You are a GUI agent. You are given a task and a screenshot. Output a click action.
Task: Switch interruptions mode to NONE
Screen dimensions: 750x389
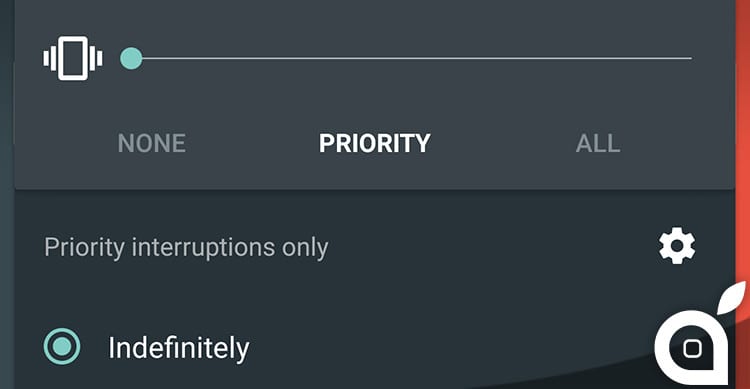(x=152, y=143)
